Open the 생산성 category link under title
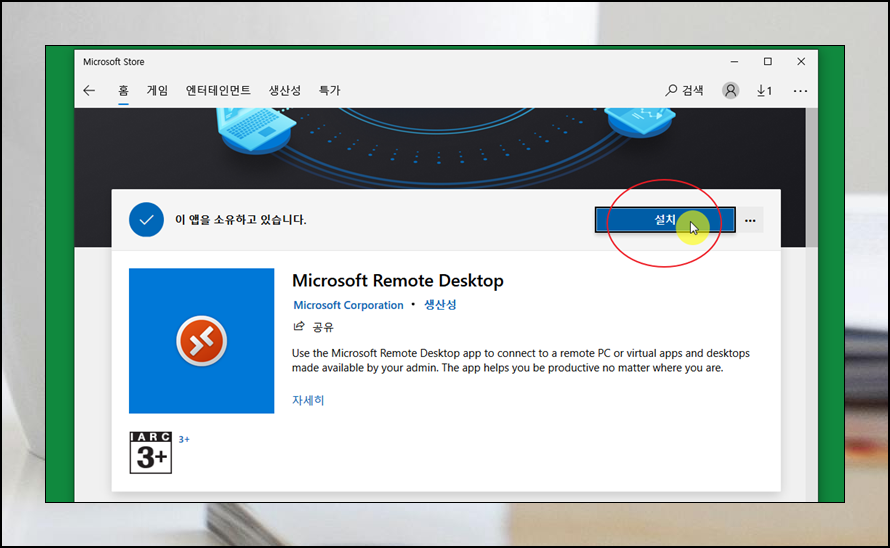Image resolution: width=890 pixels, height=548 pixels. [440, 305]
